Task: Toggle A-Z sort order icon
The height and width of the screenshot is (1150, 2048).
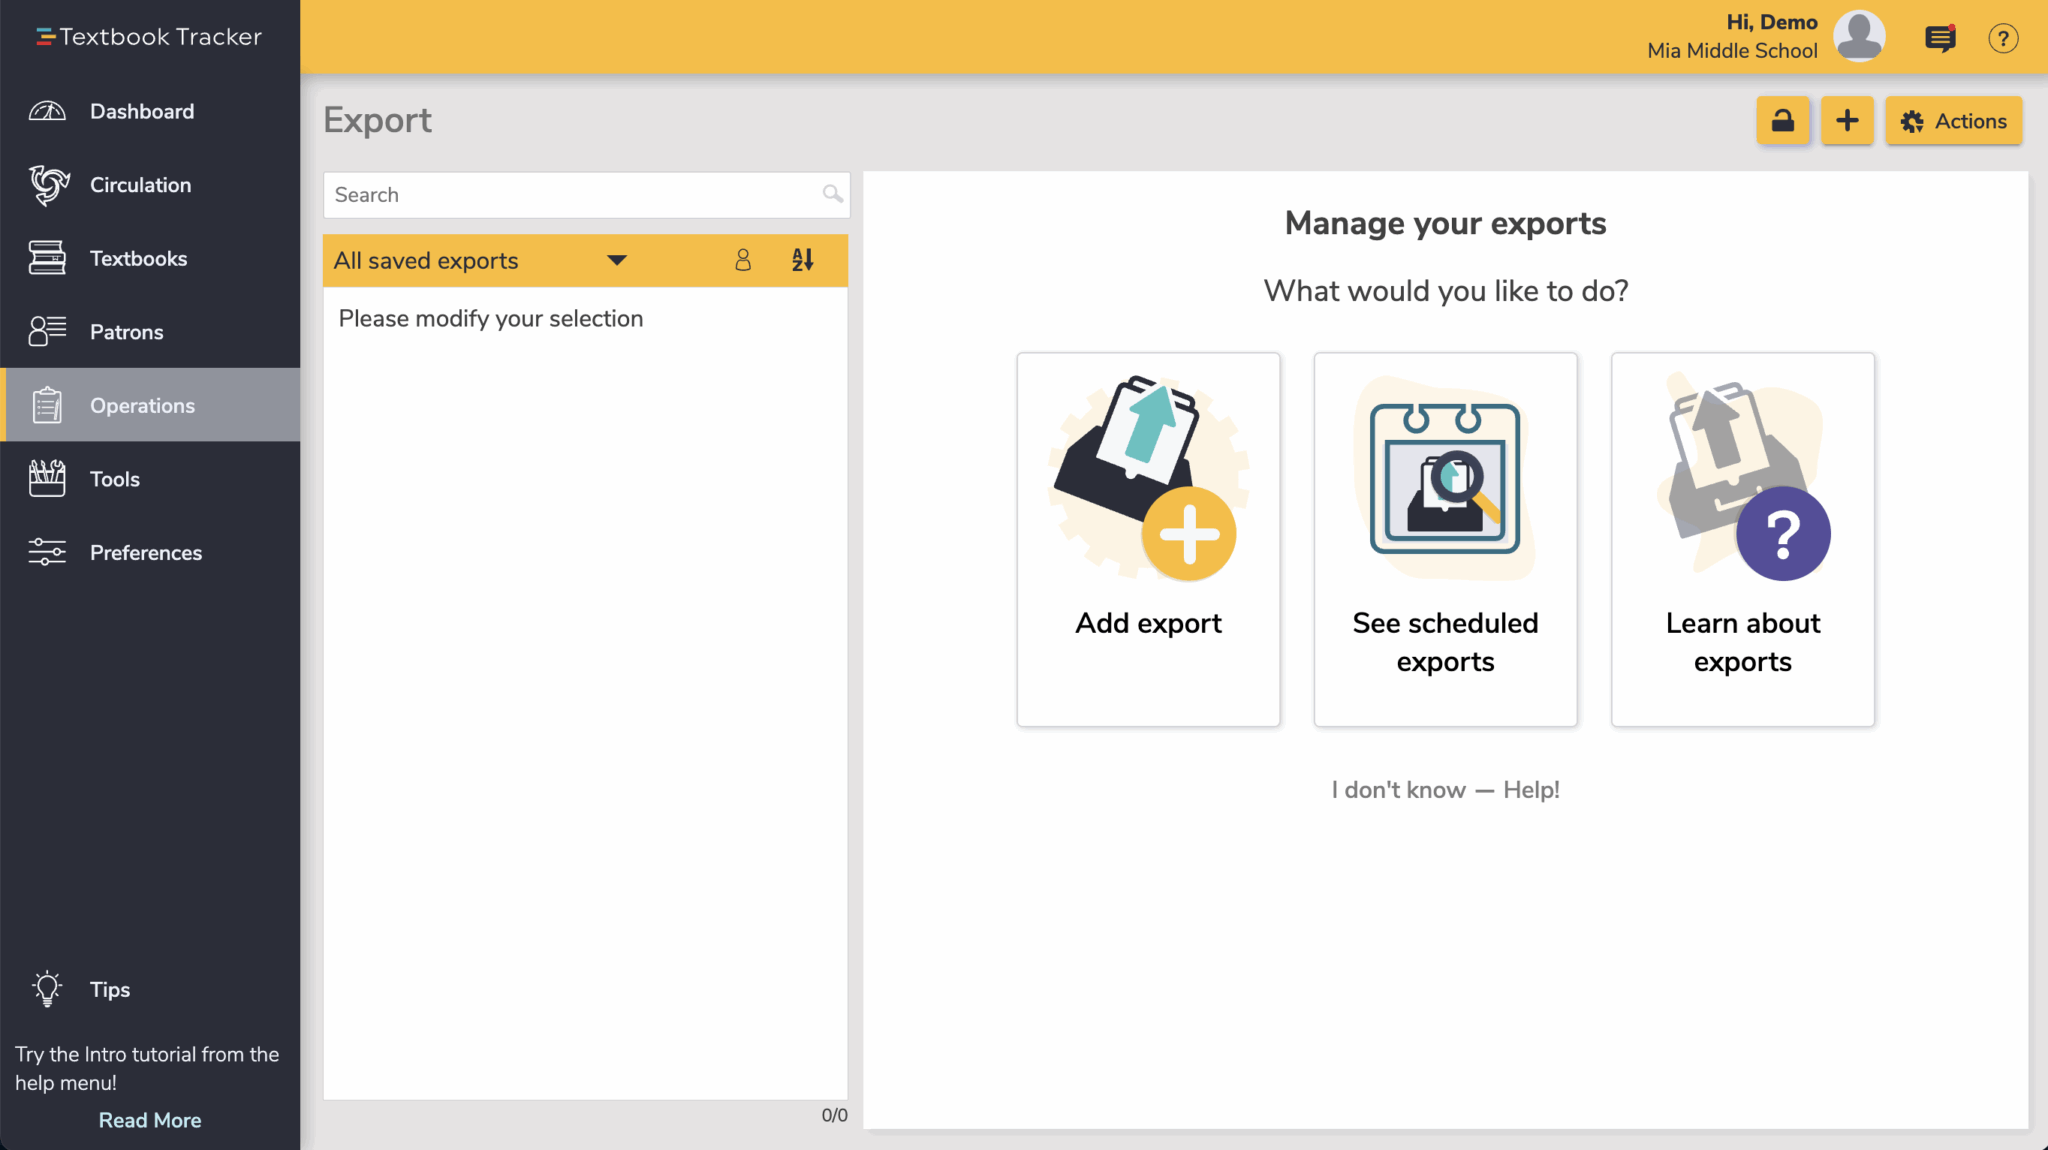Action: point(803,261)
